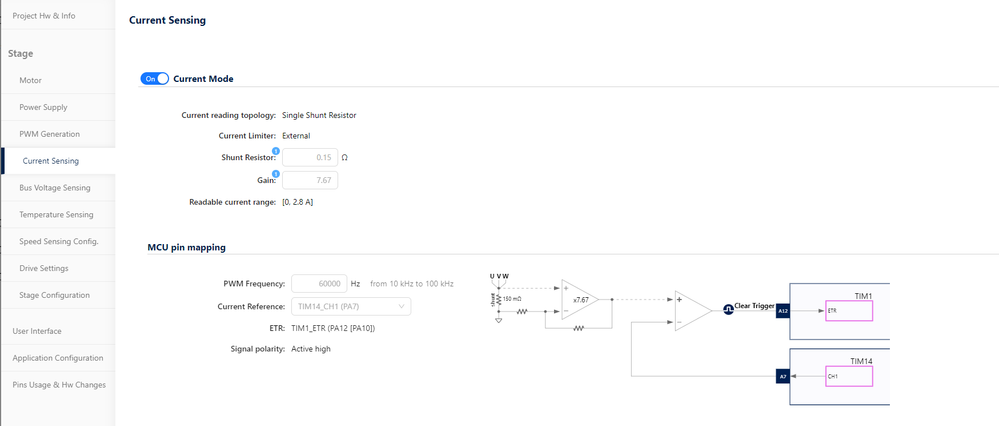Screen dimensions: 999x426
Task: Click the info badge above Shunt Resistor
Action: click(276, 150)
